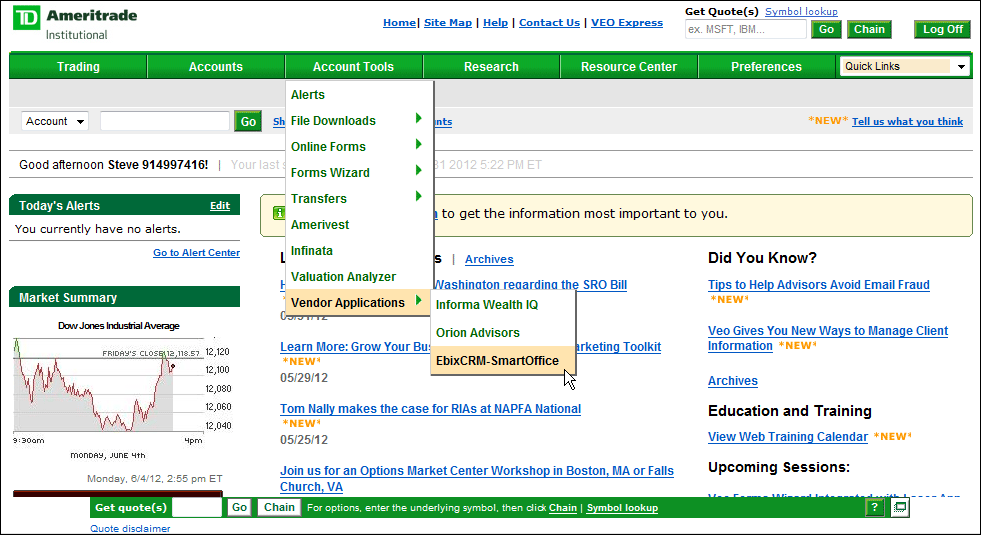Open Veo Gives You New Ways article
The height and width of the screenshot is (535, 981).
[x=828, y=338]
